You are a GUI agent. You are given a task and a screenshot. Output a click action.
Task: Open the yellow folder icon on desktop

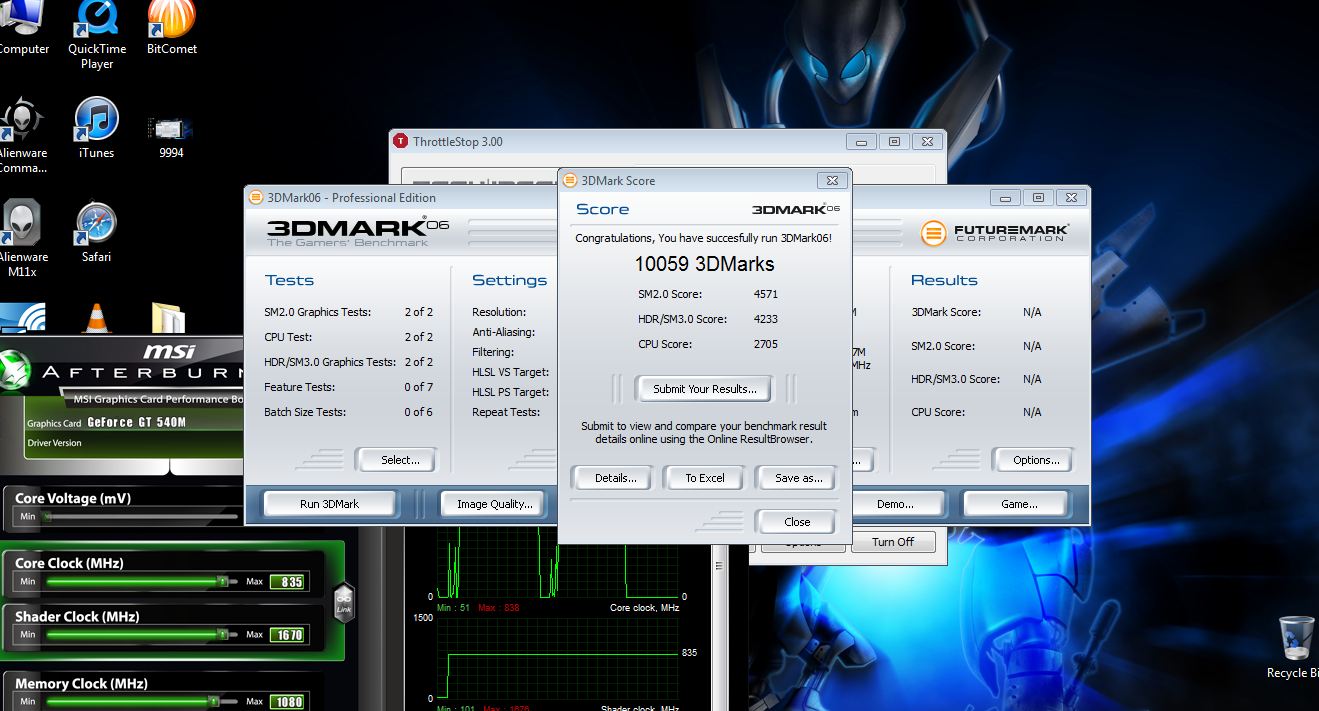click(168, 318)
